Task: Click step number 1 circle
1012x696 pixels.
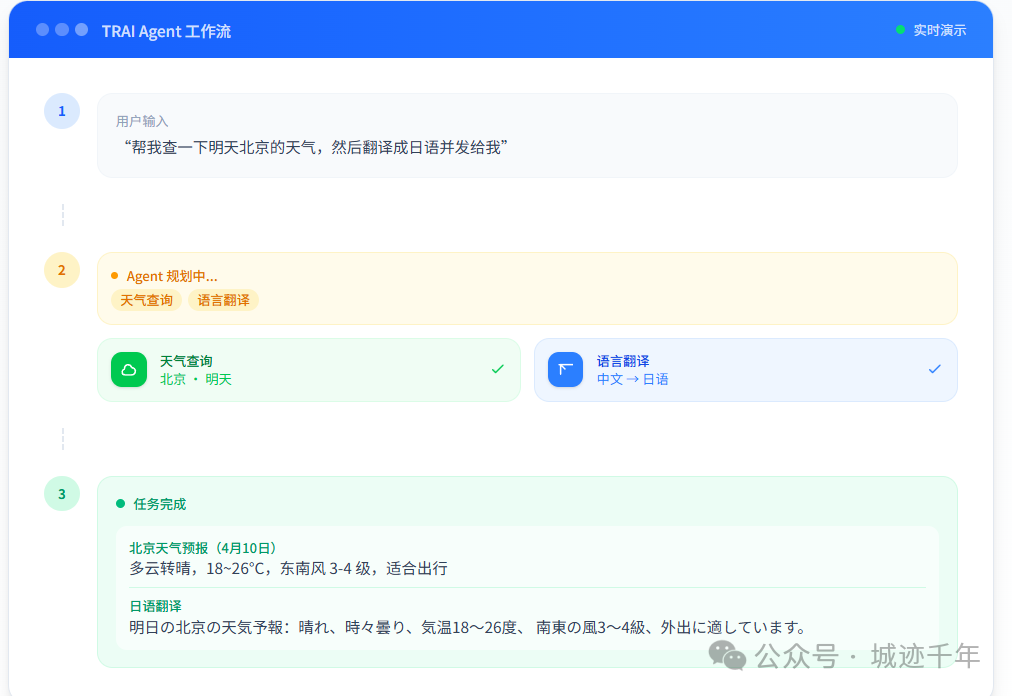Action: coord(62,111)
